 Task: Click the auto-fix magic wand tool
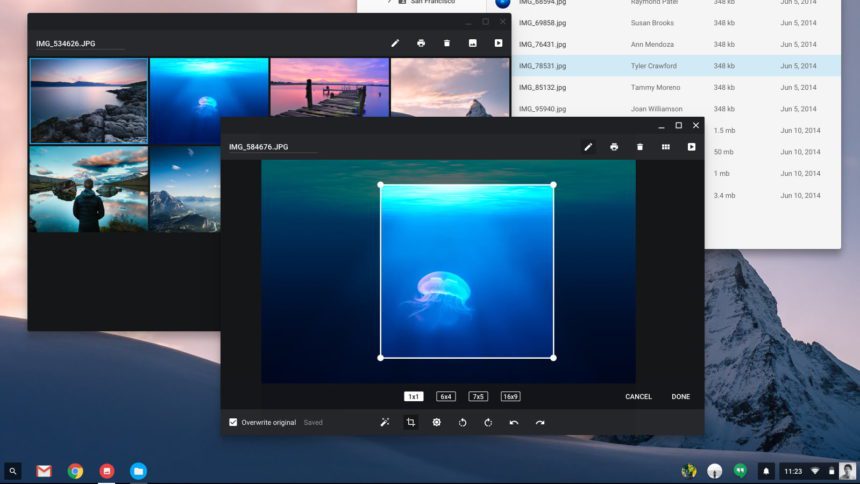(x=384, y=422)
